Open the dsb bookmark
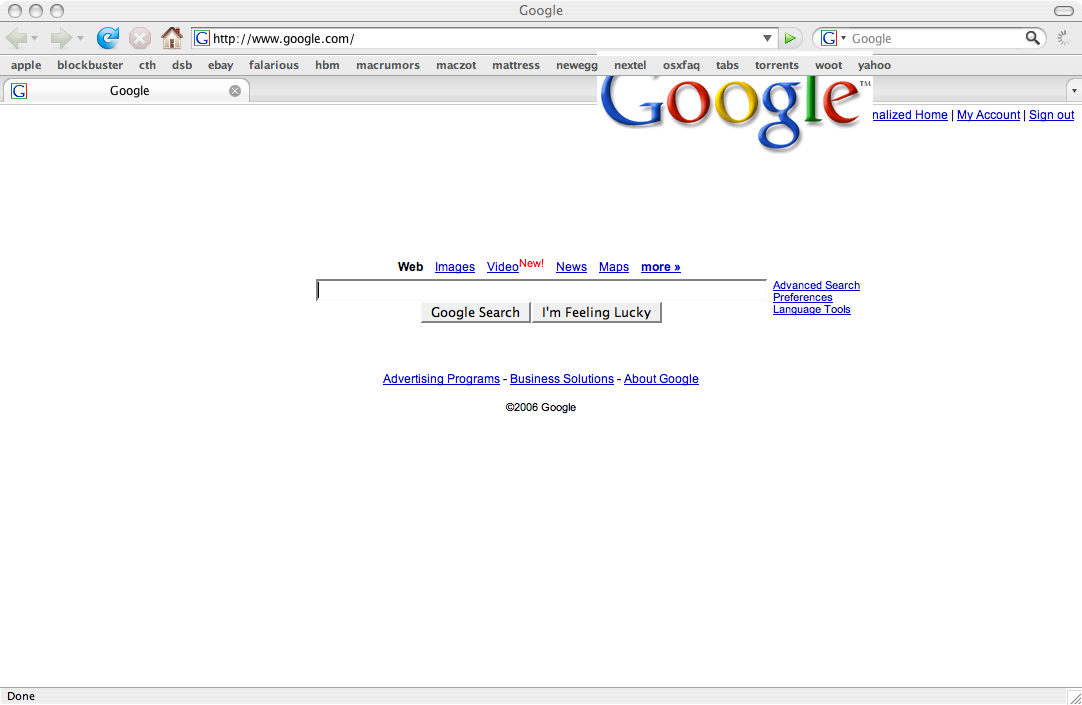Screen dimensions: 1082x705 click(182, 65)
